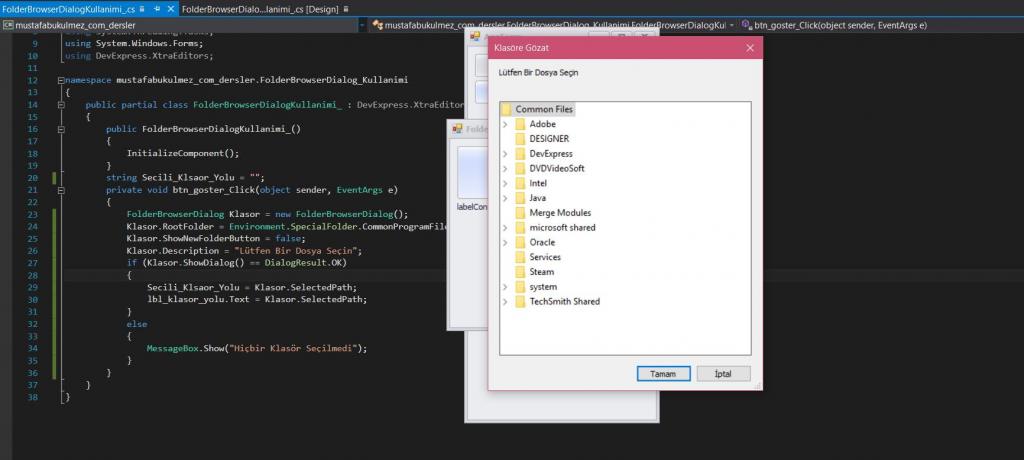Click the Oracle folder icon
This screenshot has height=460, width=1024.
point(520,242)
